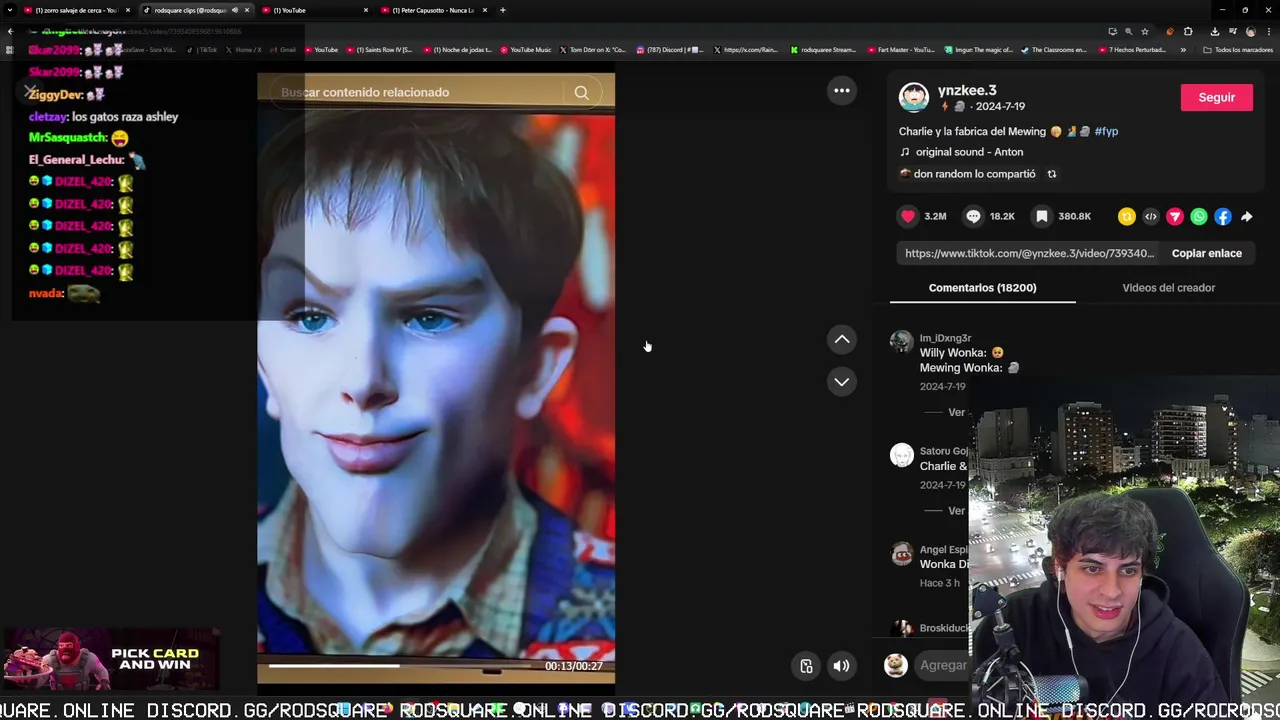Open 'Fart Master - YouTube' bookmark

pos(901,49)
